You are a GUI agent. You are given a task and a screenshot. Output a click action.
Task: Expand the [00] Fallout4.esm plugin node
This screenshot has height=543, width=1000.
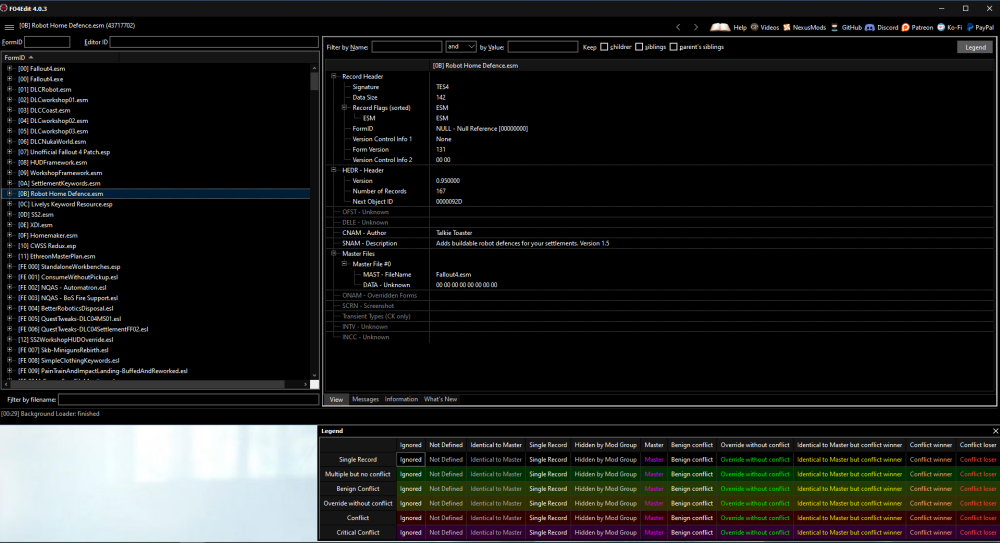[10, 68]
